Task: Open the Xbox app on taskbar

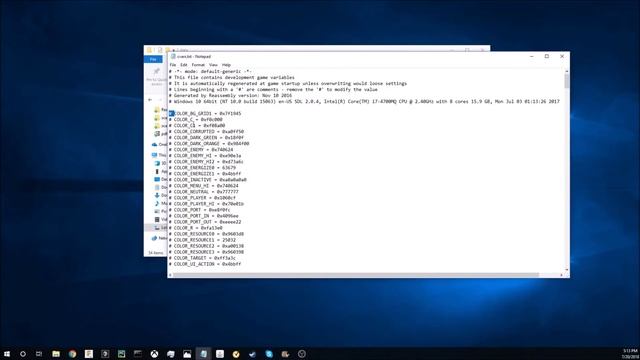Action: pyautogui.click(x=154, y=354)
